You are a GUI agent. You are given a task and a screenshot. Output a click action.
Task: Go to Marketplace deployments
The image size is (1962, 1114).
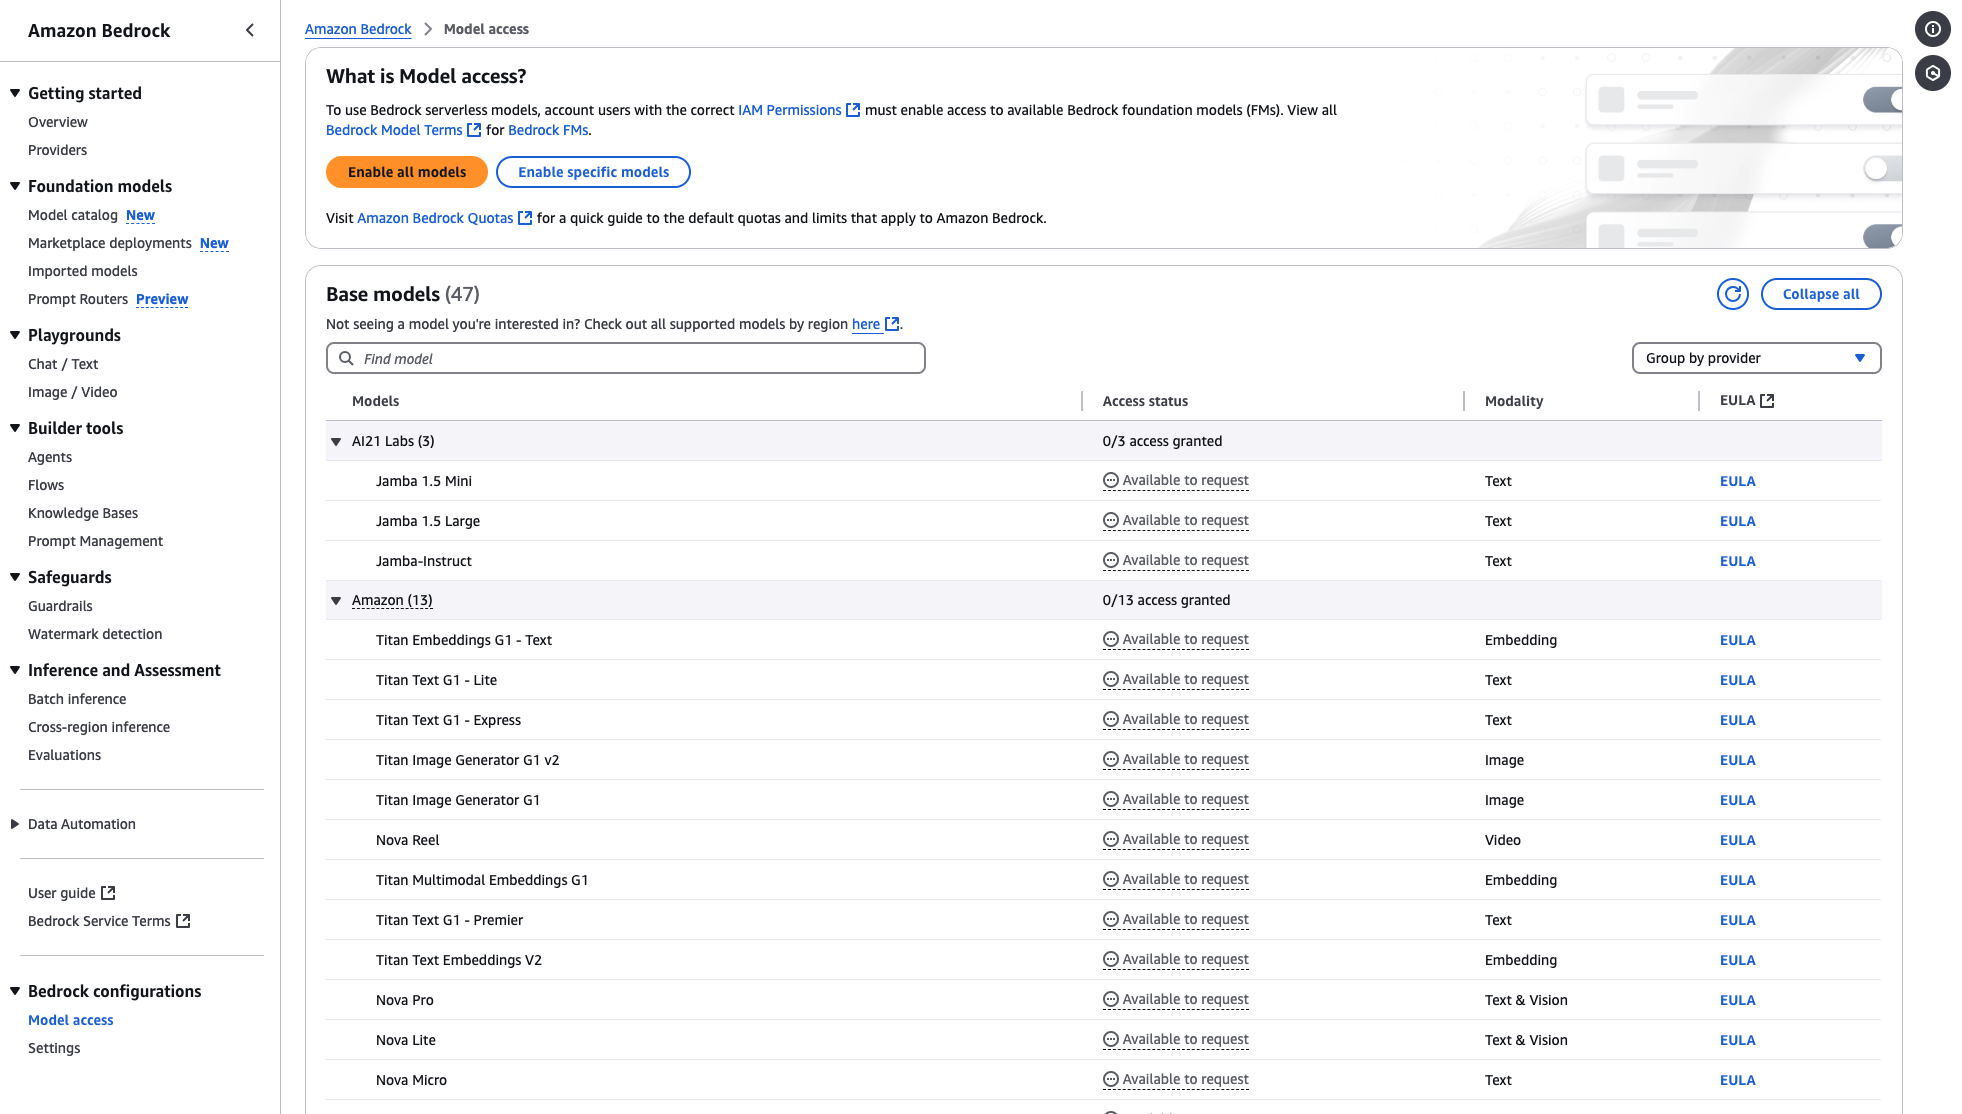pyautogui.click(x=110, y=243)
